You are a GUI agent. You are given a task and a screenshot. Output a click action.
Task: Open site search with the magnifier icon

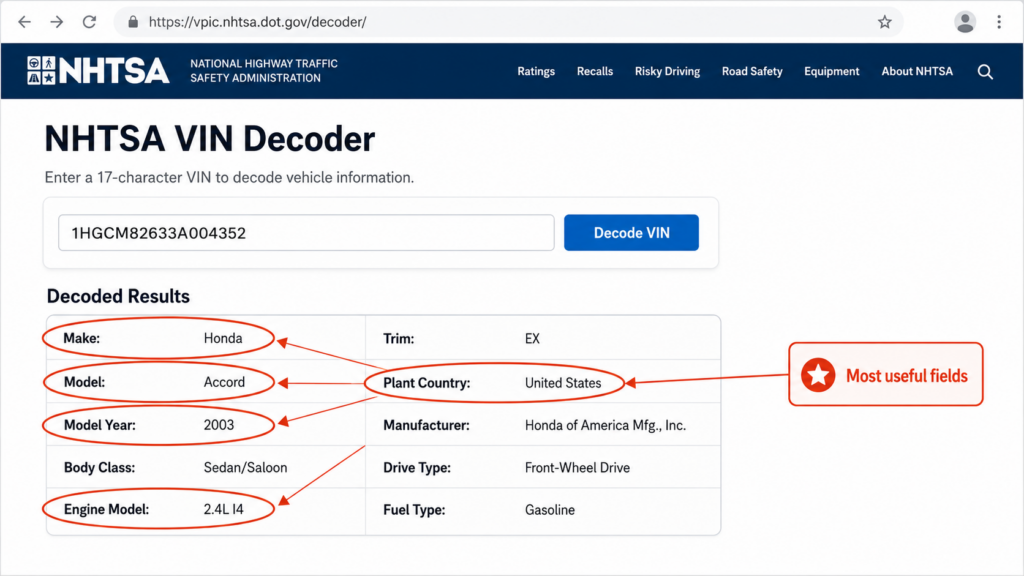985,72
